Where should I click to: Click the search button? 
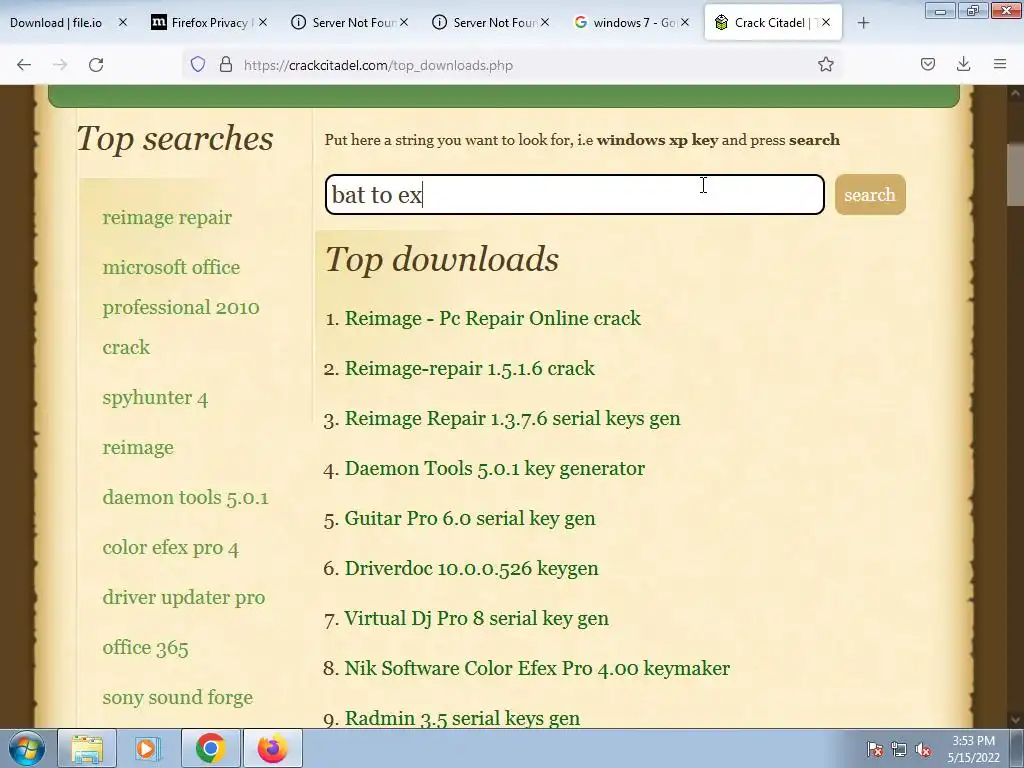point(870,195)
